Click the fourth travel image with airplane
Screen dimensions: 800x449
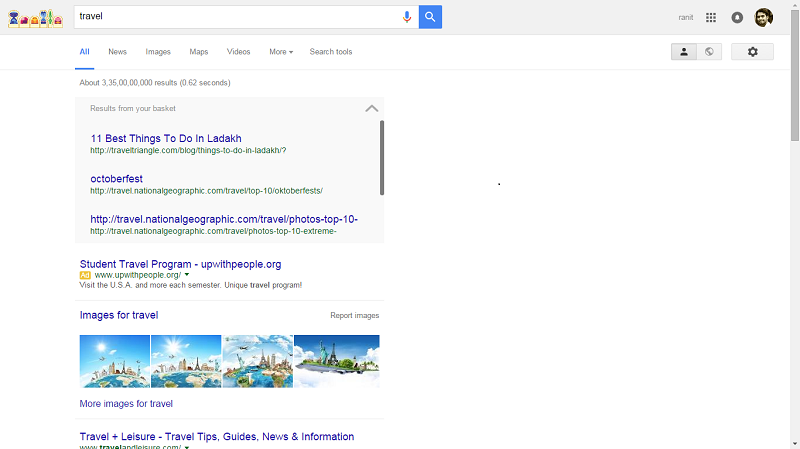[337, 361]
